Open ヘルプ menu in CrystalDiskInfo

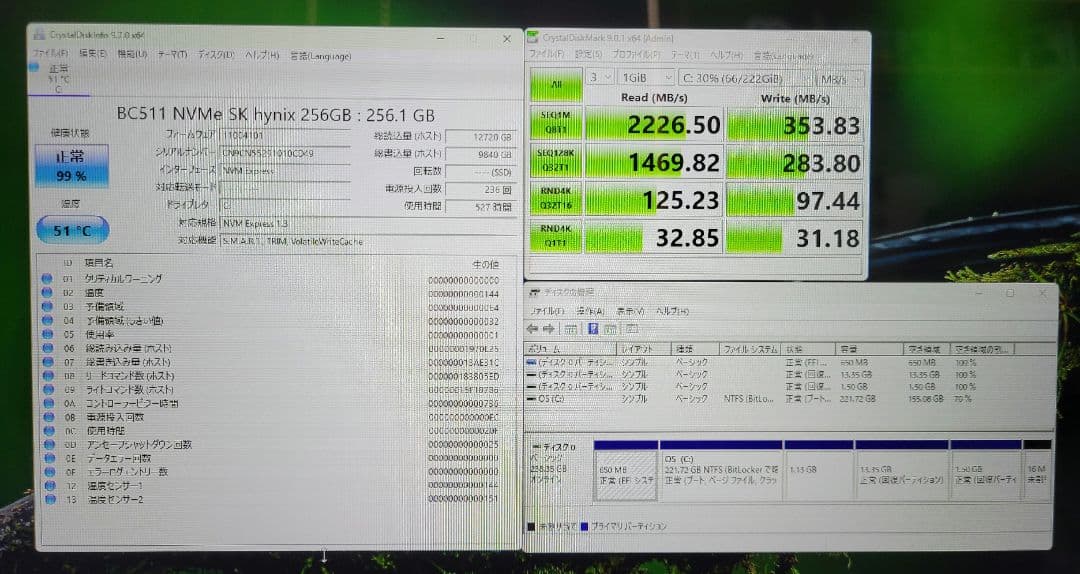[x=262, y=56]
